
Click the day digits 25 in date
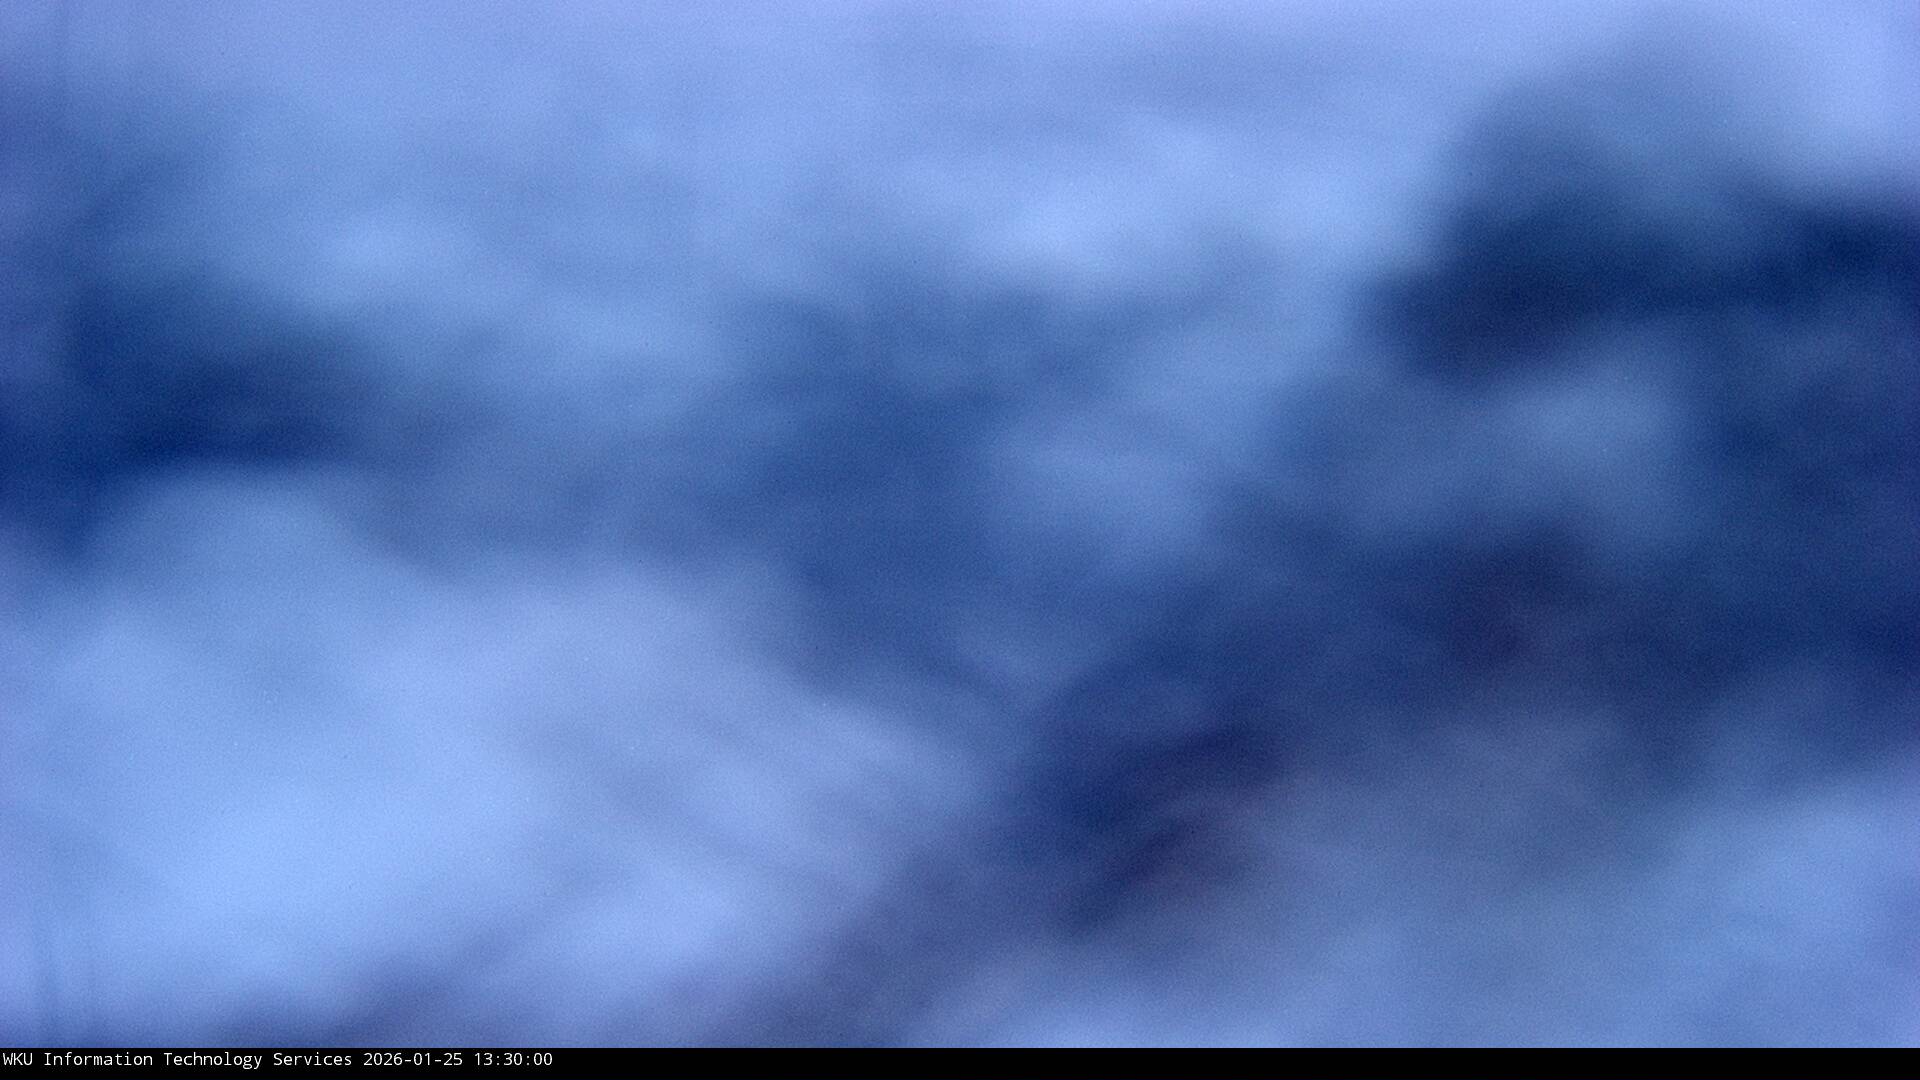pyautogui.click(x=452, y=1060)
